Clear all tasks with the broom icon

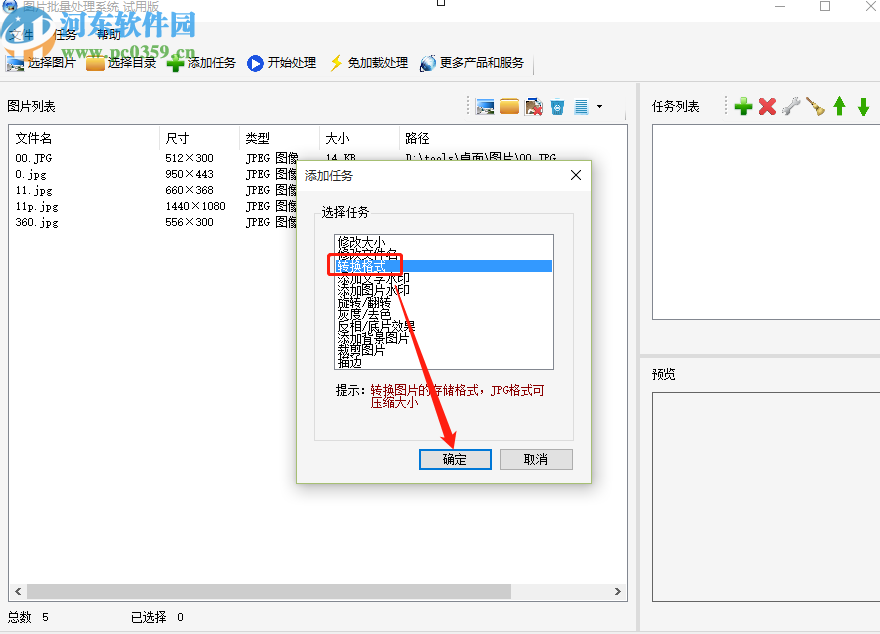coord(813,106)
